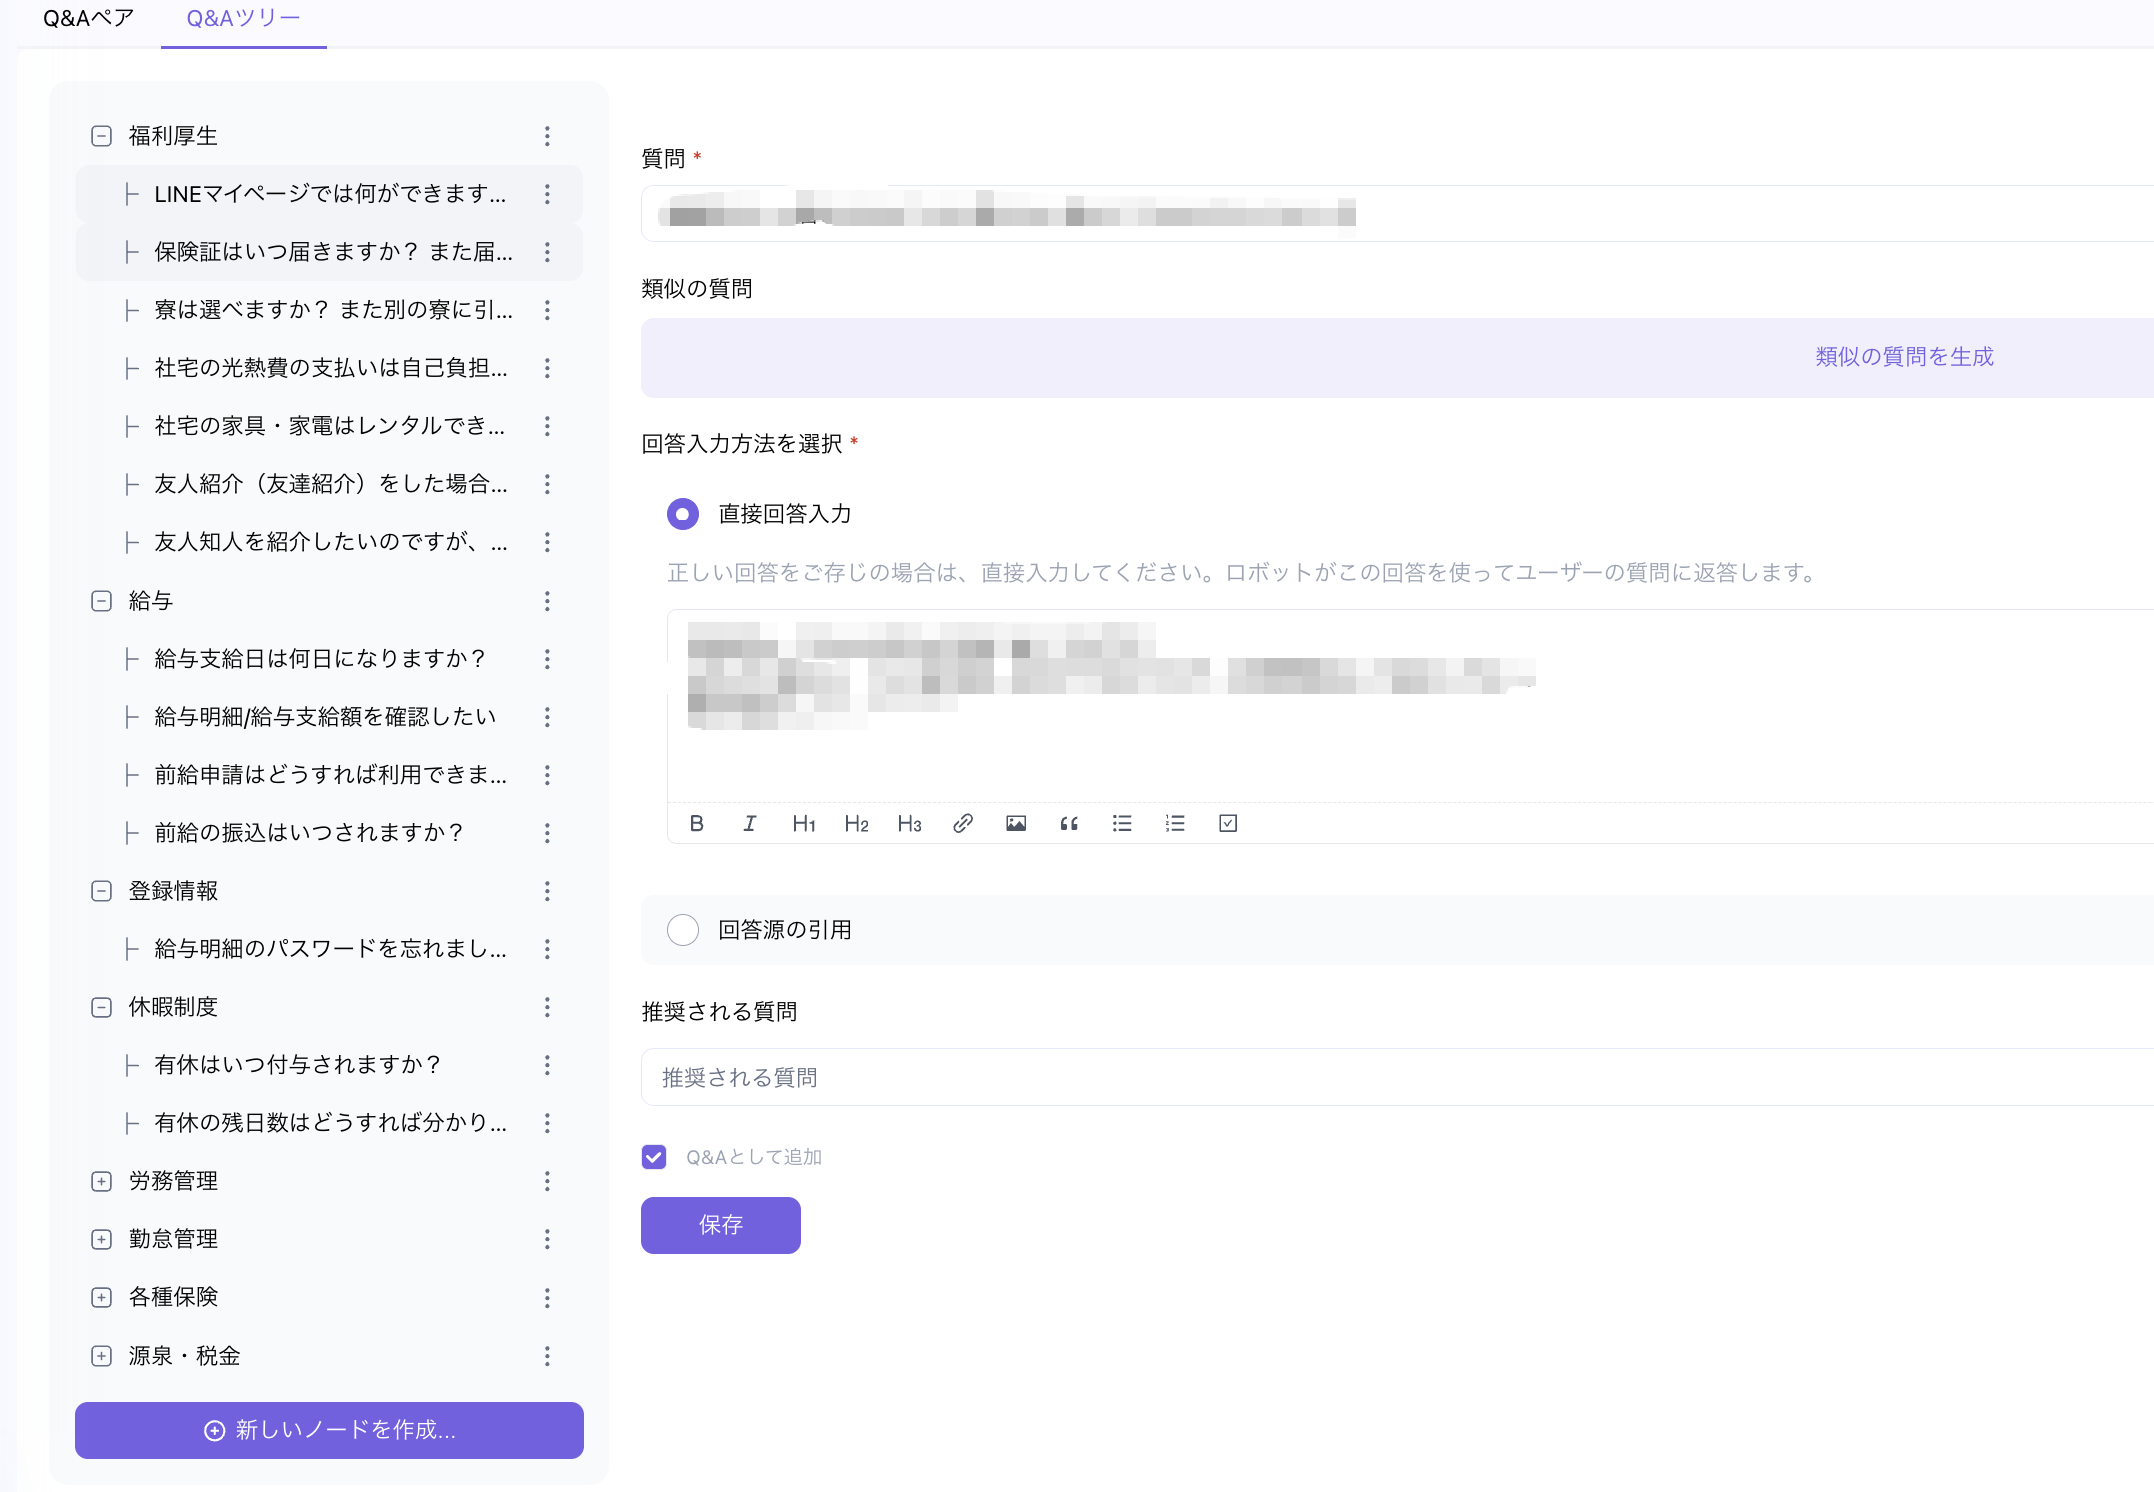This screenshot has height=1492, width=2154.
Task: Uncheck the Q&Aとして追加 checkbox
Action: (654, 1156)
